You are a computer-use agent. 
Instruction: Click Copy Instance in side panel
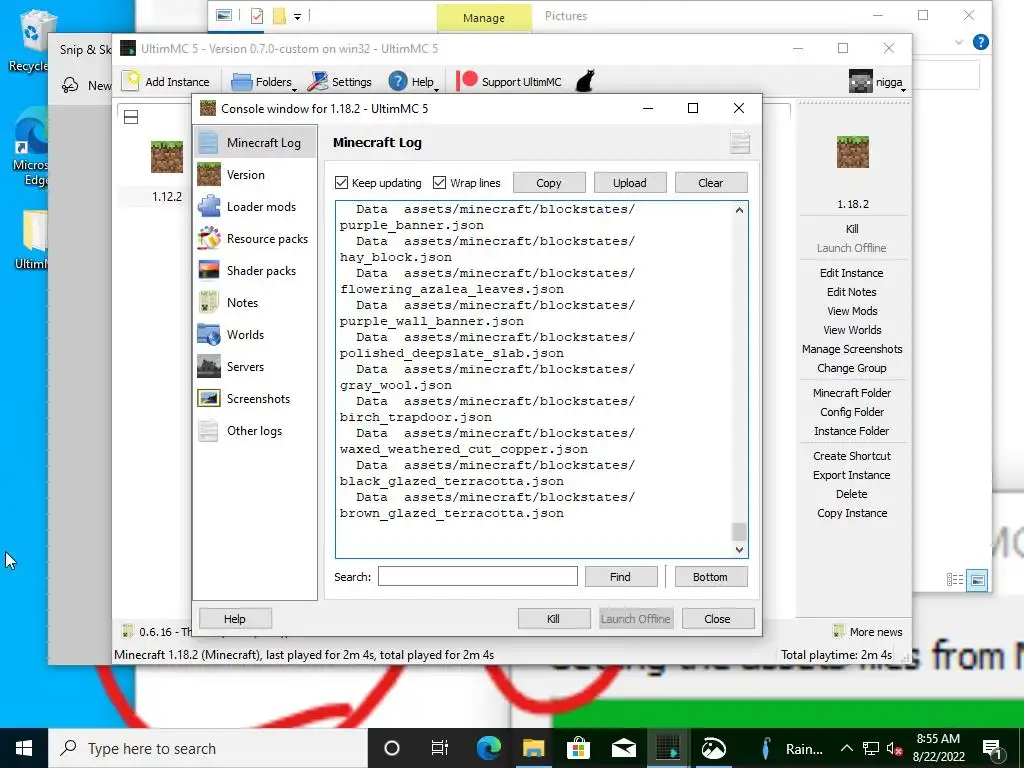click(x=852, y=513)
